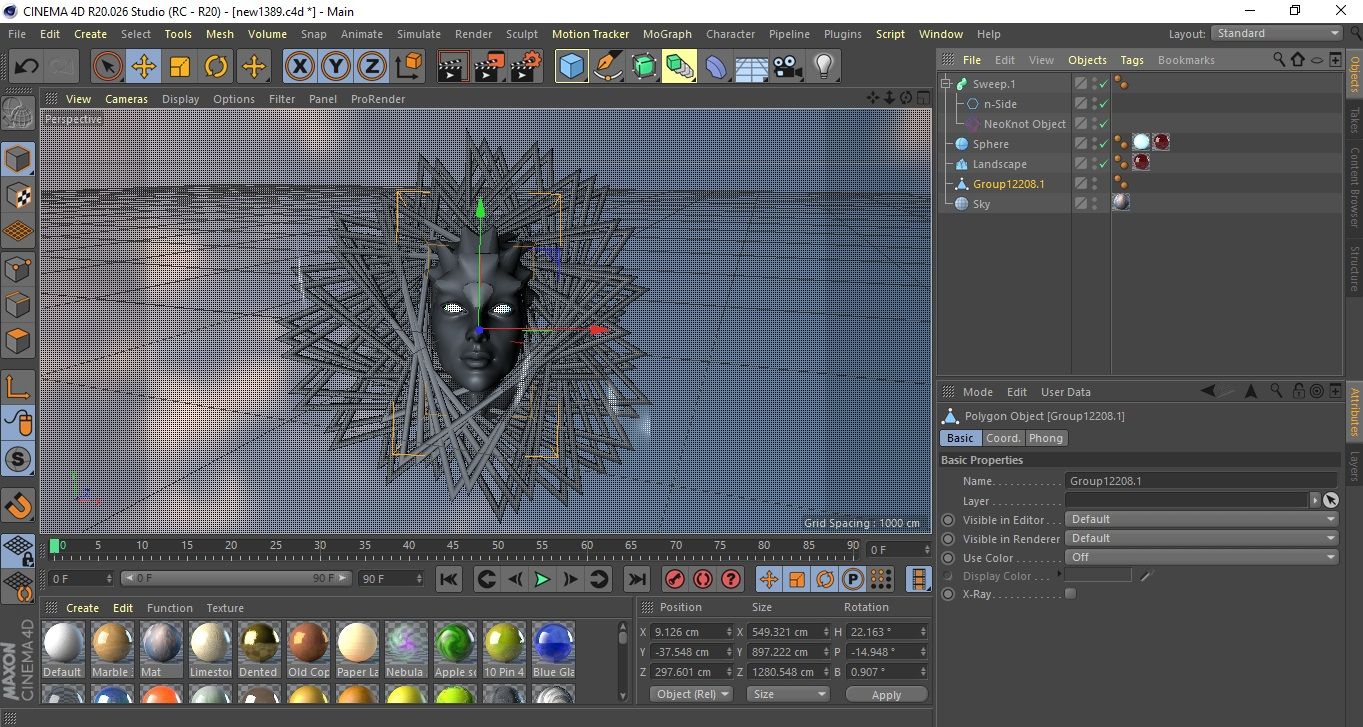Collapse the Sweep.1 object hierarchy
The width and height of the screenshot is (1363, 727).
(946, 84)
